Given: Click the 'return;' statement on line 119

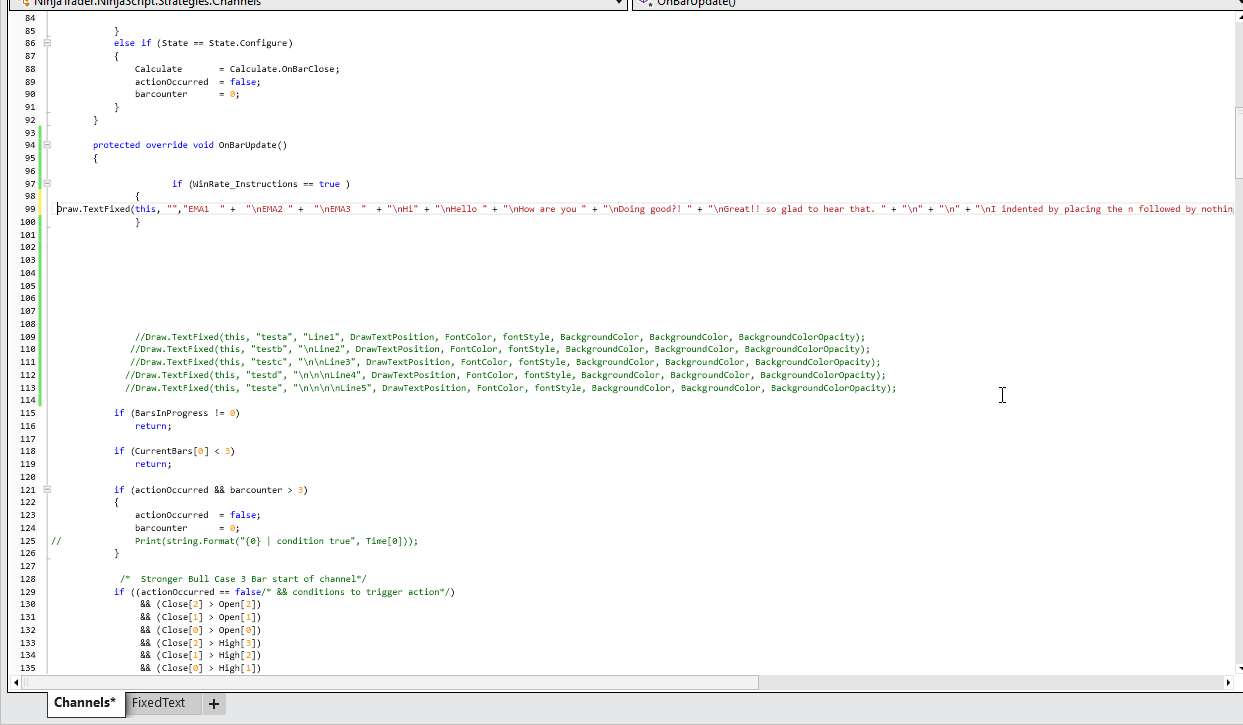Looking at the screenshot, I should click(x=153, y=464).
